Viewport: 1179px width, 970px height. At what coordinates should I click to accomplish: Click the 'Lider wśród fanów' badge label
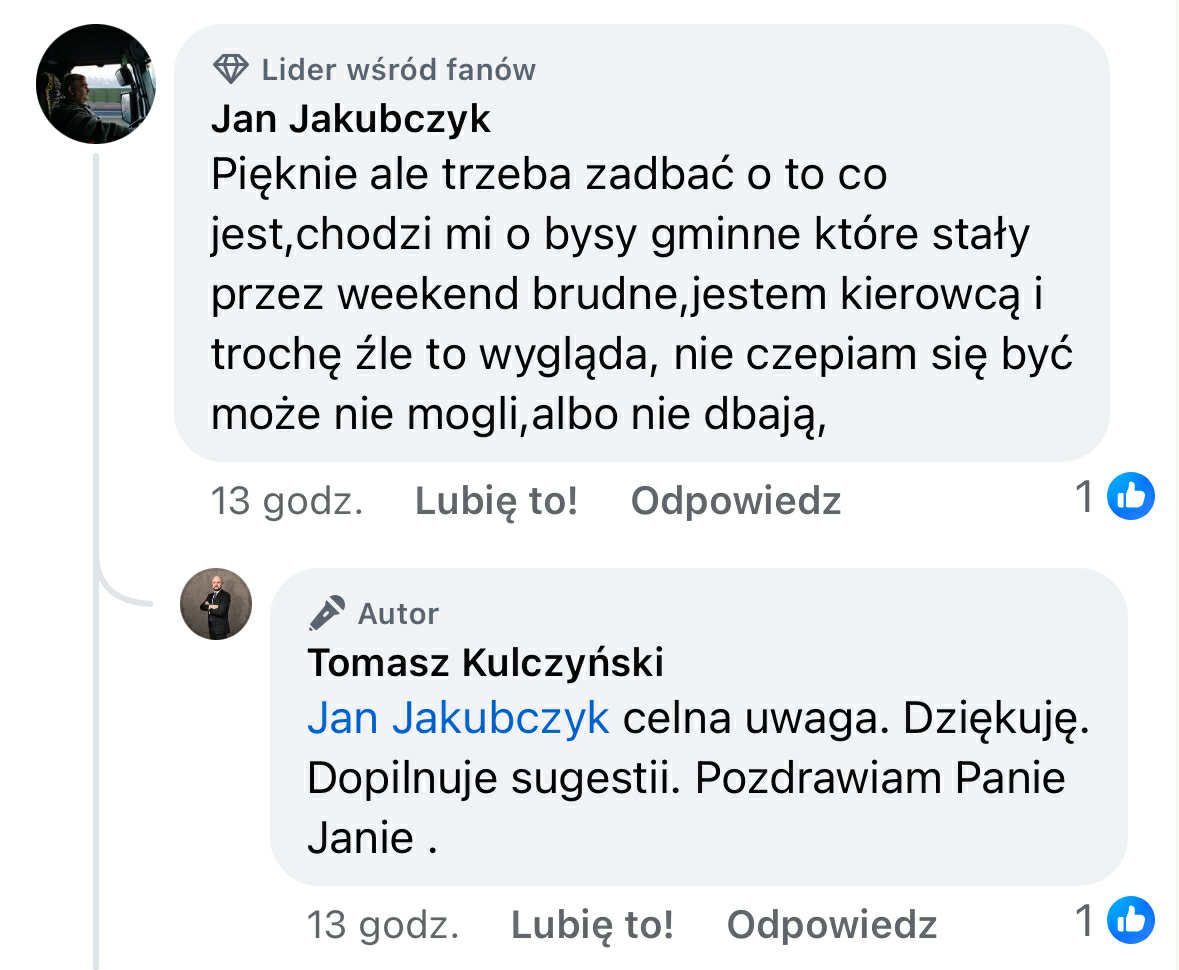click(398, 70)
